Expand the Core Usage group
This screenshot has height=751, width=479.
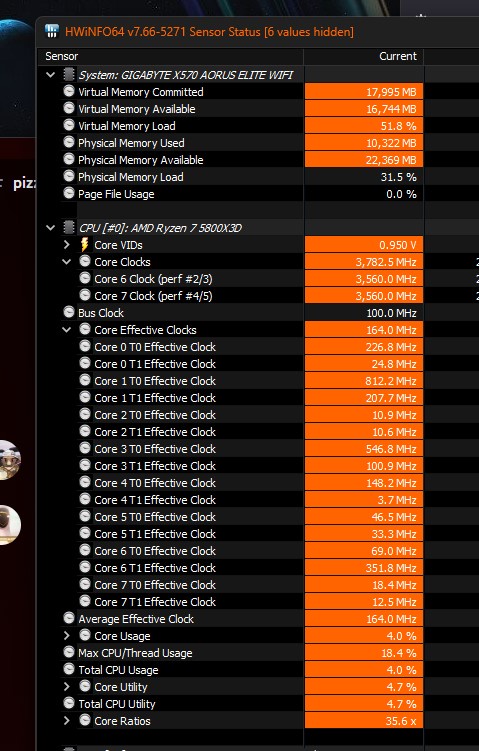(67, 636)
